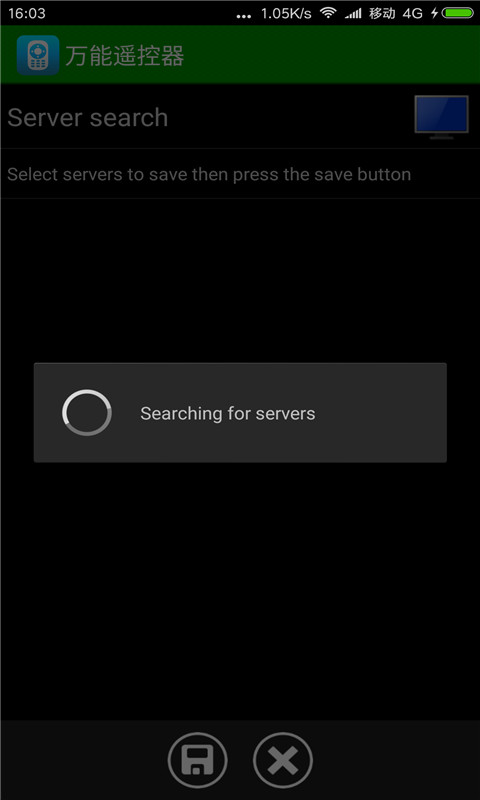Screen dimensions: 480x800
Task: Tap the three dots in status bar
Action: tap(244, 16)
